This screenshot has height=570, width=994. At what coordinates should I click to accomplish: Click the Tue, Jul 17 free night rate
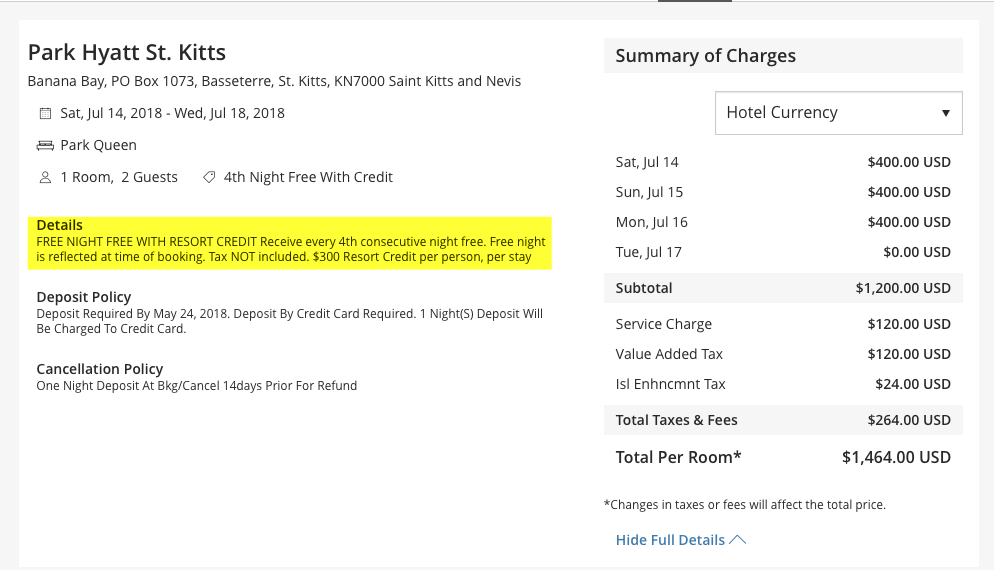tap(917, 252)
